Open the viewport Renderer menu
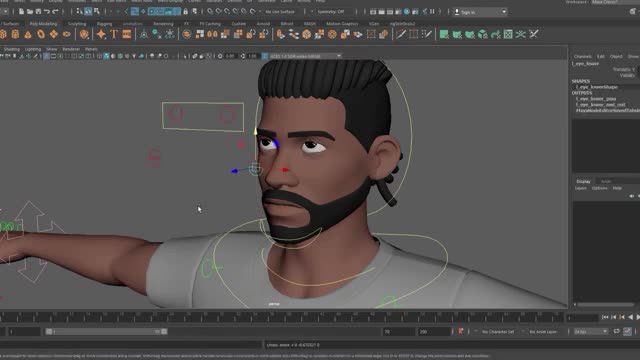The width and height of the screenshot is (640, 360). pos(71,49)
